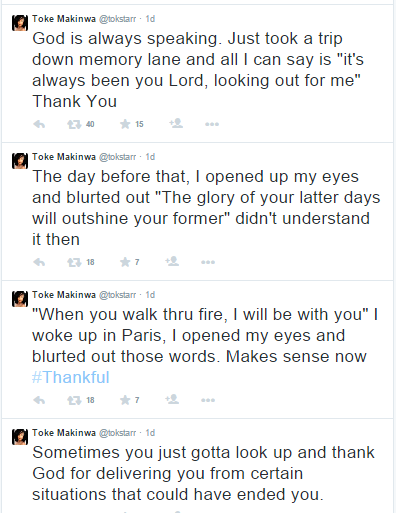Open more options on Paris tweet
This screenshot has width=396, height=513.
[x=208, y=400]
